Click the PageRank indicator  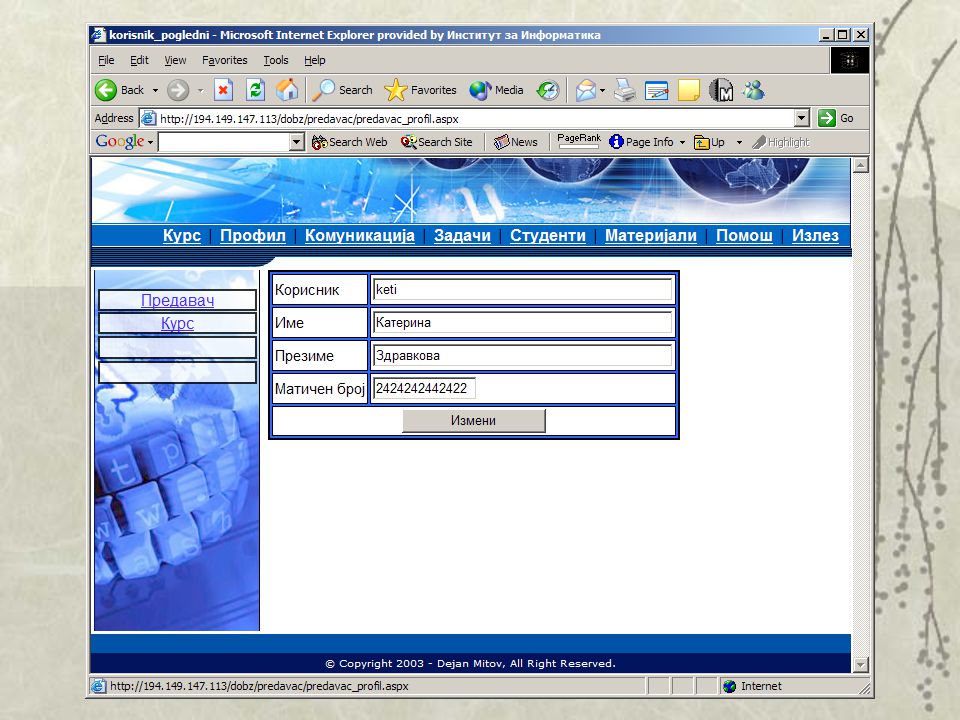click(579, 141)
